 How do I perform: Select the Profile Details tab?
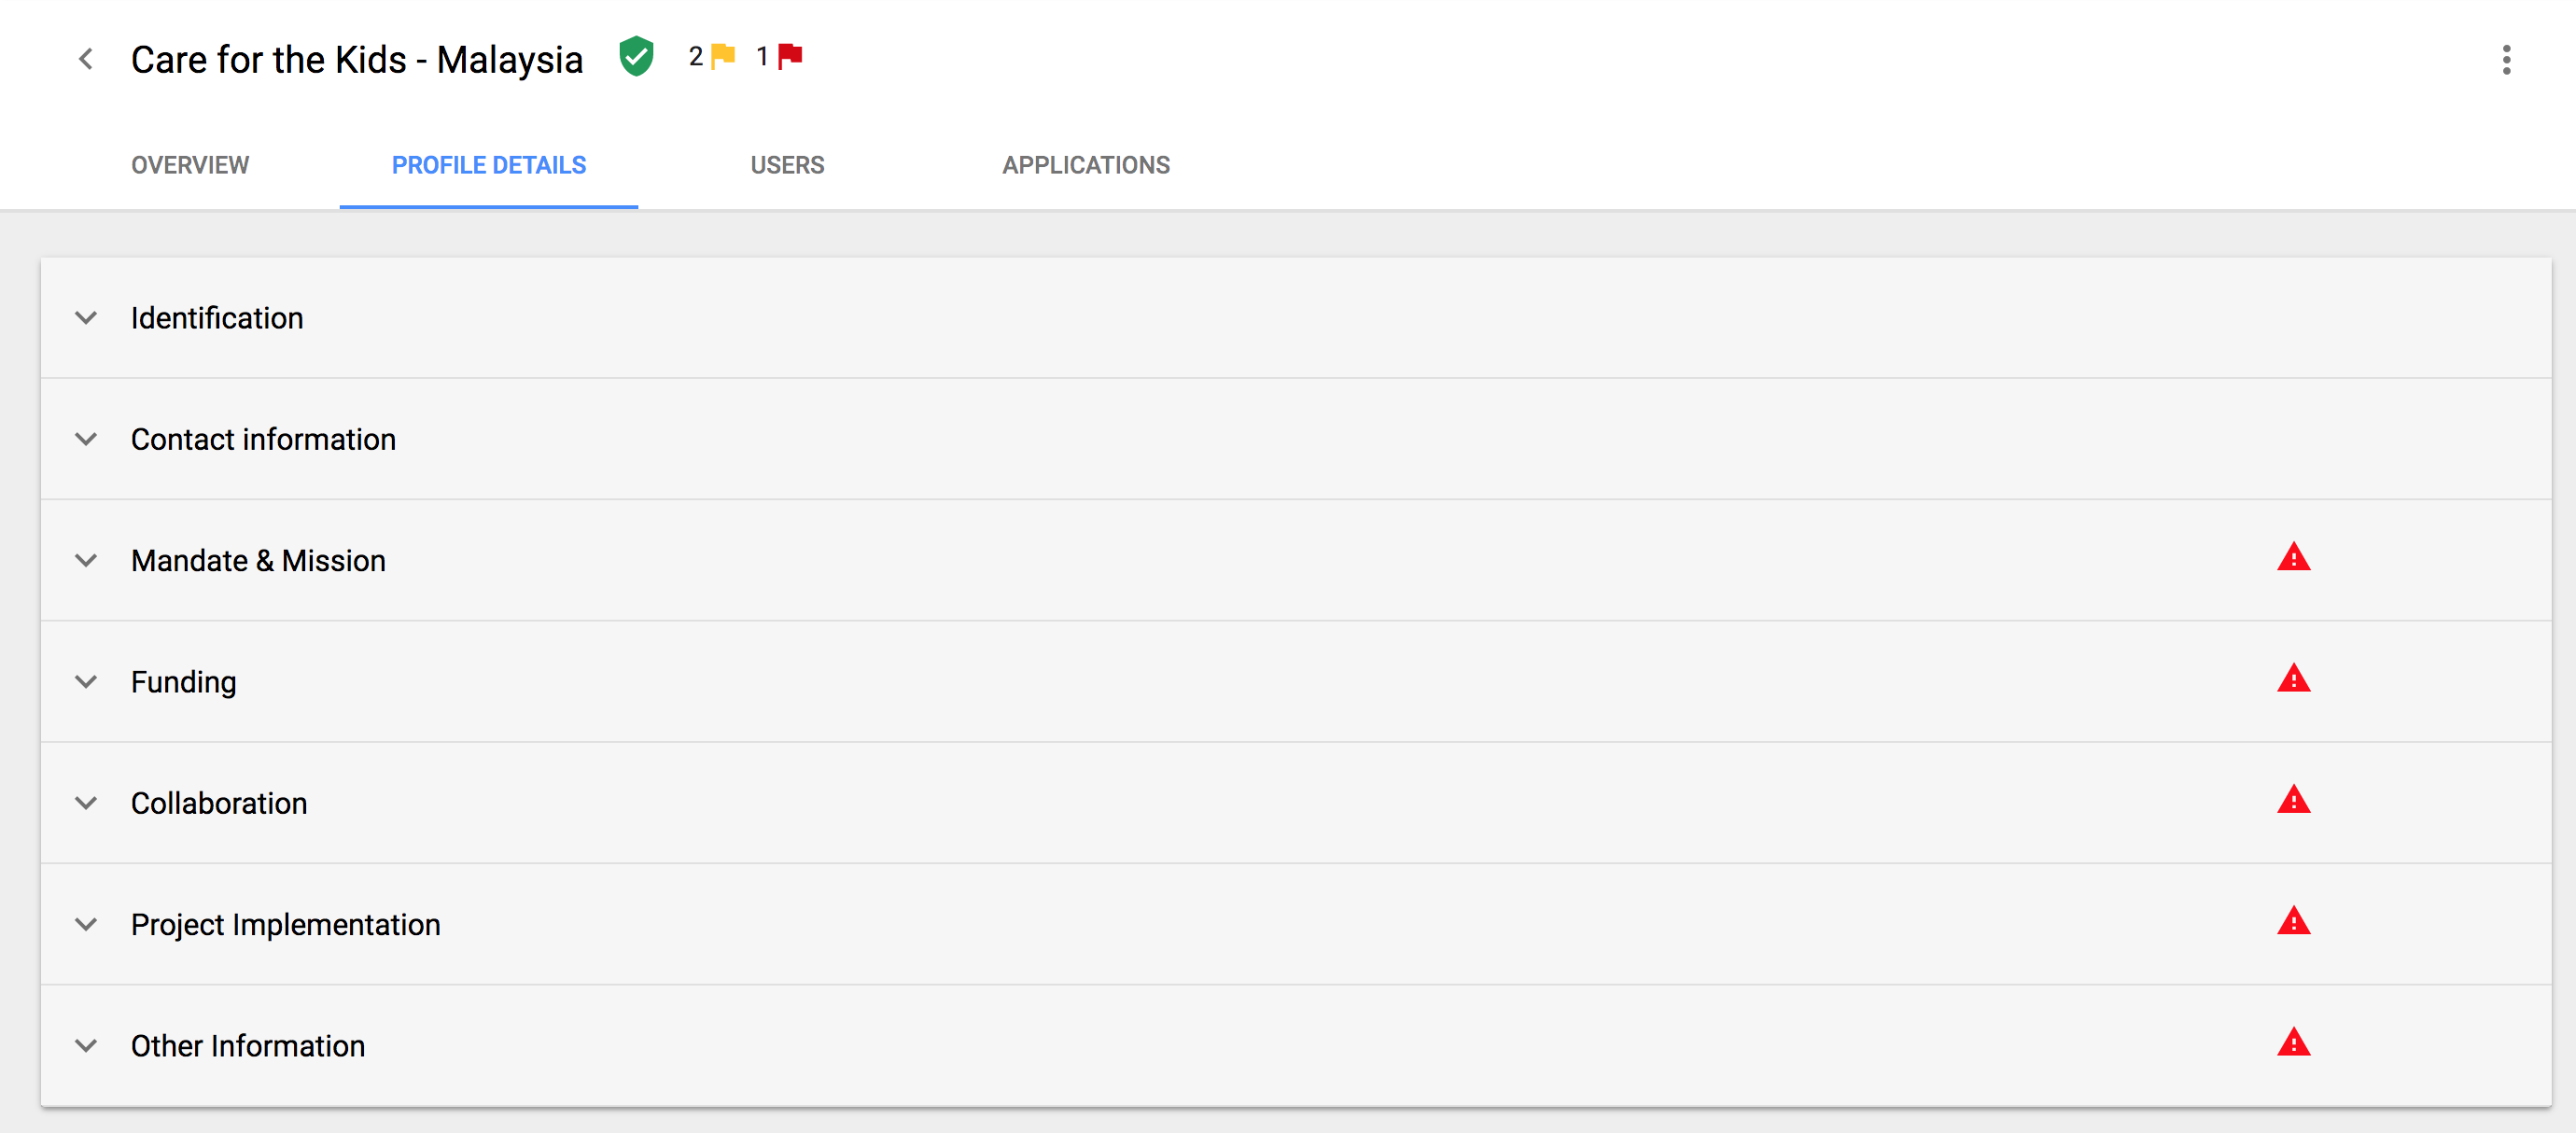[x=488, y=165]
